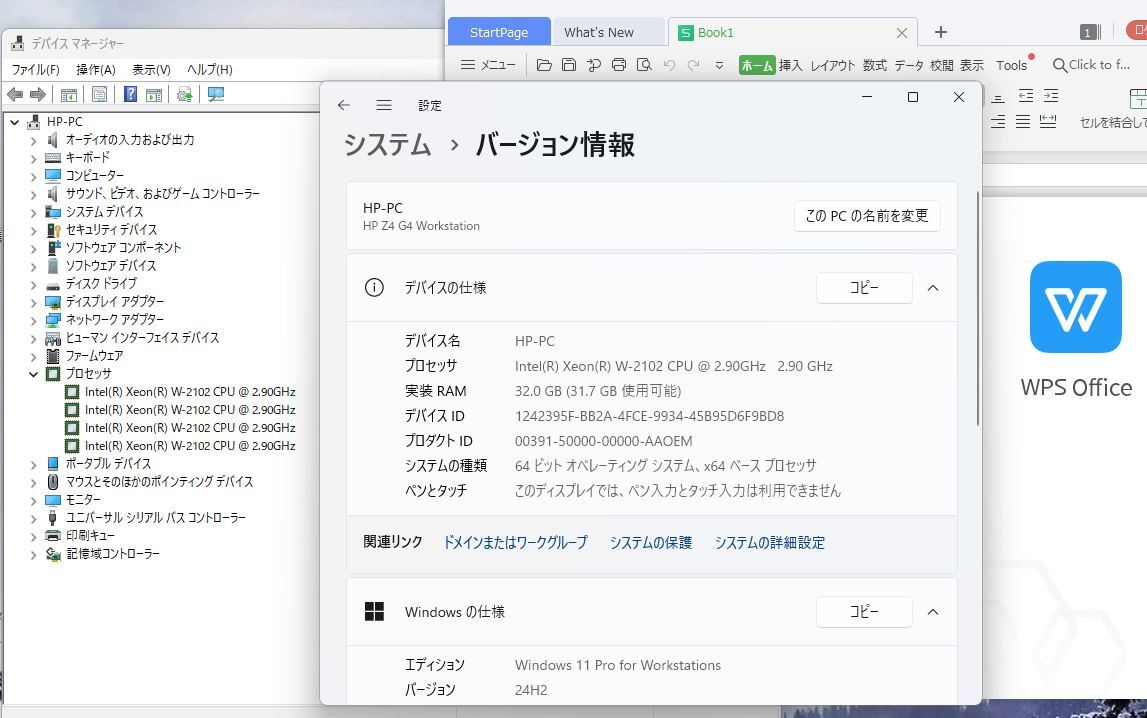Click the align right icon in WPS ribbon
Viewport: 1147px width, 718px height.
998,121
